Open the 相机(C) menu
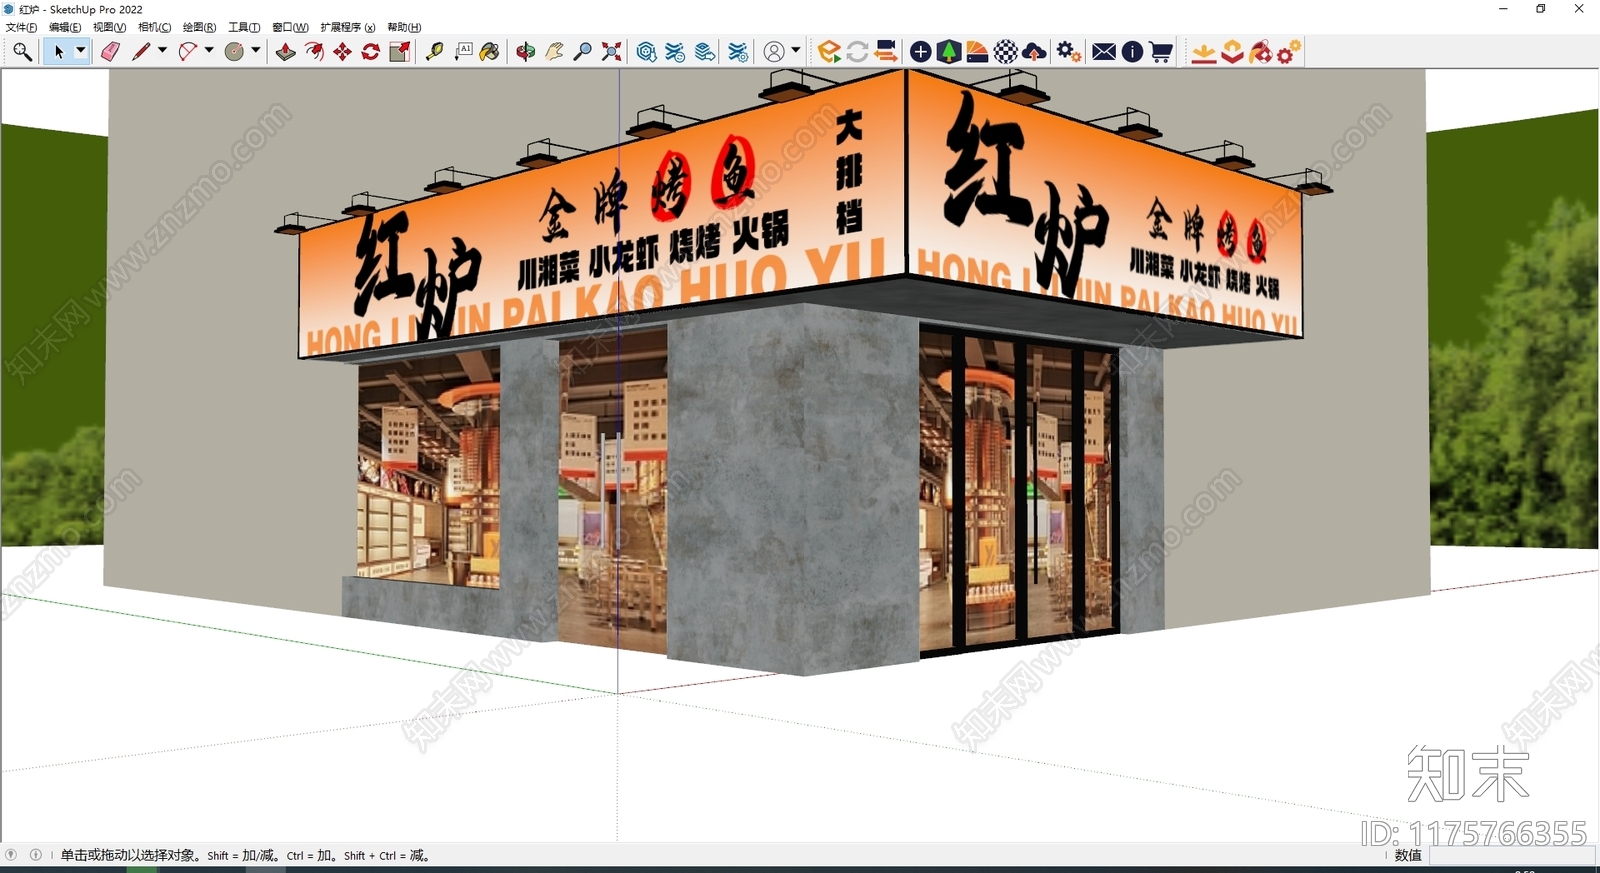 (154, 27)
